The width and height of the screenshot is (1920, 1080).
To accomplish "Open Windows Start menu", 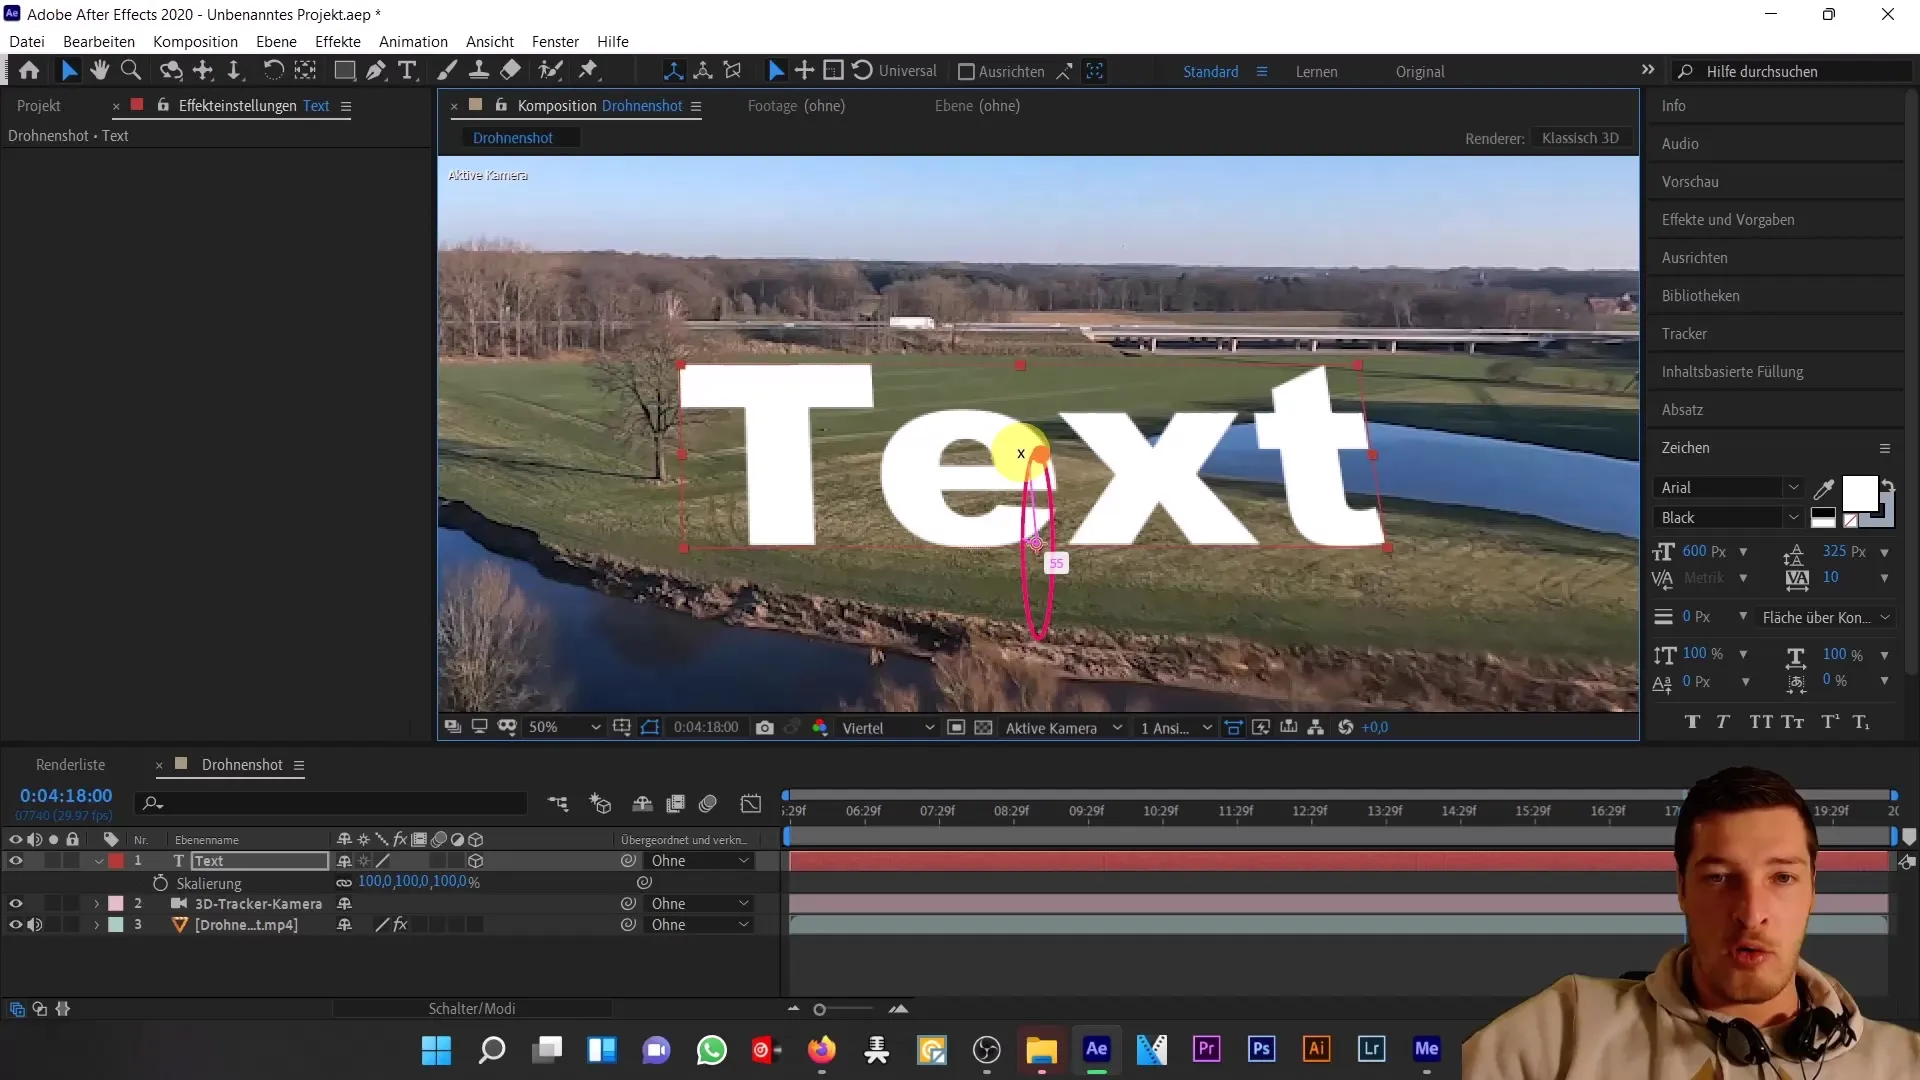I will point(436,1050).
